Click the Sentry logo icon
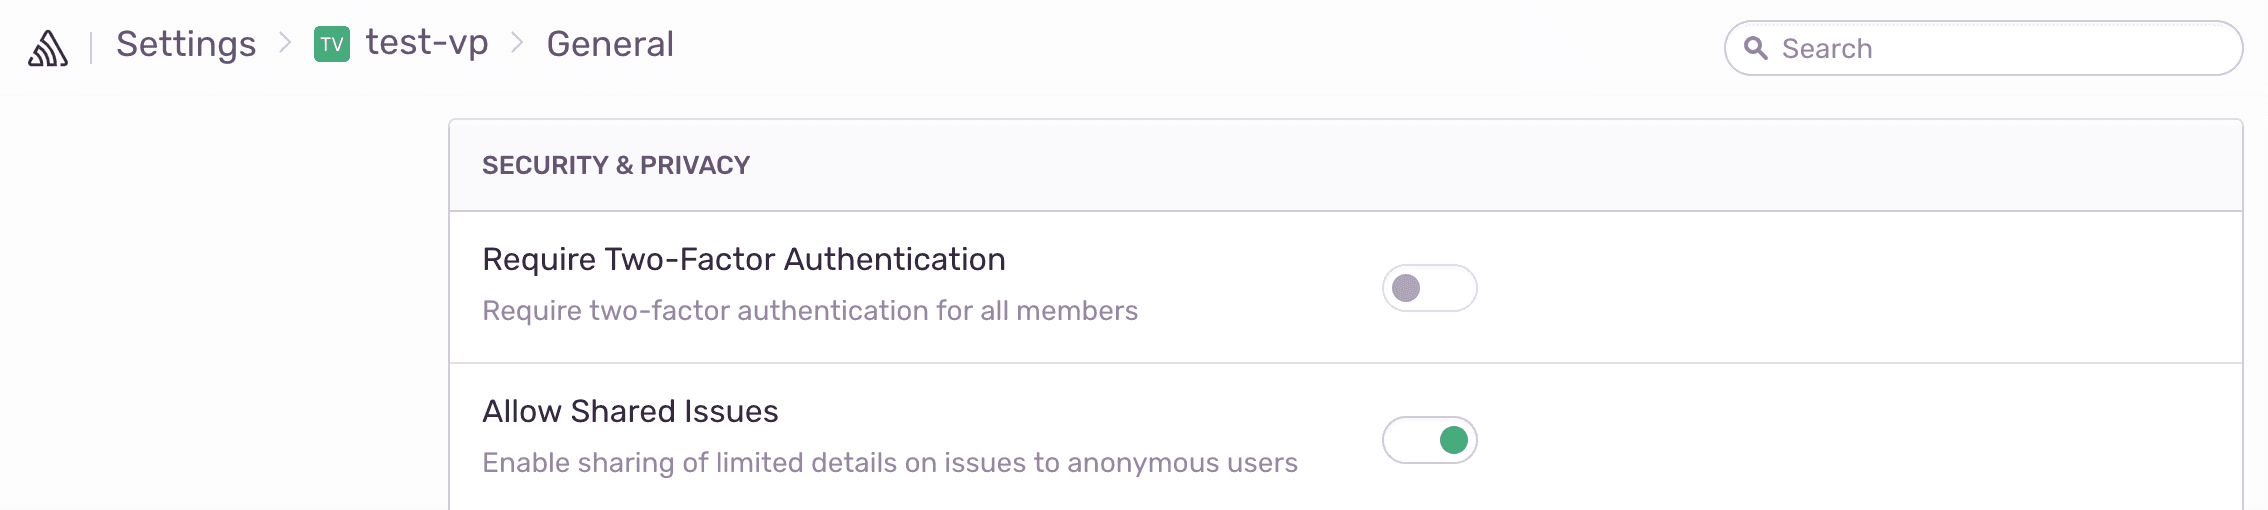The width and height of the screenshot is (2268, 510). [48, 47]
